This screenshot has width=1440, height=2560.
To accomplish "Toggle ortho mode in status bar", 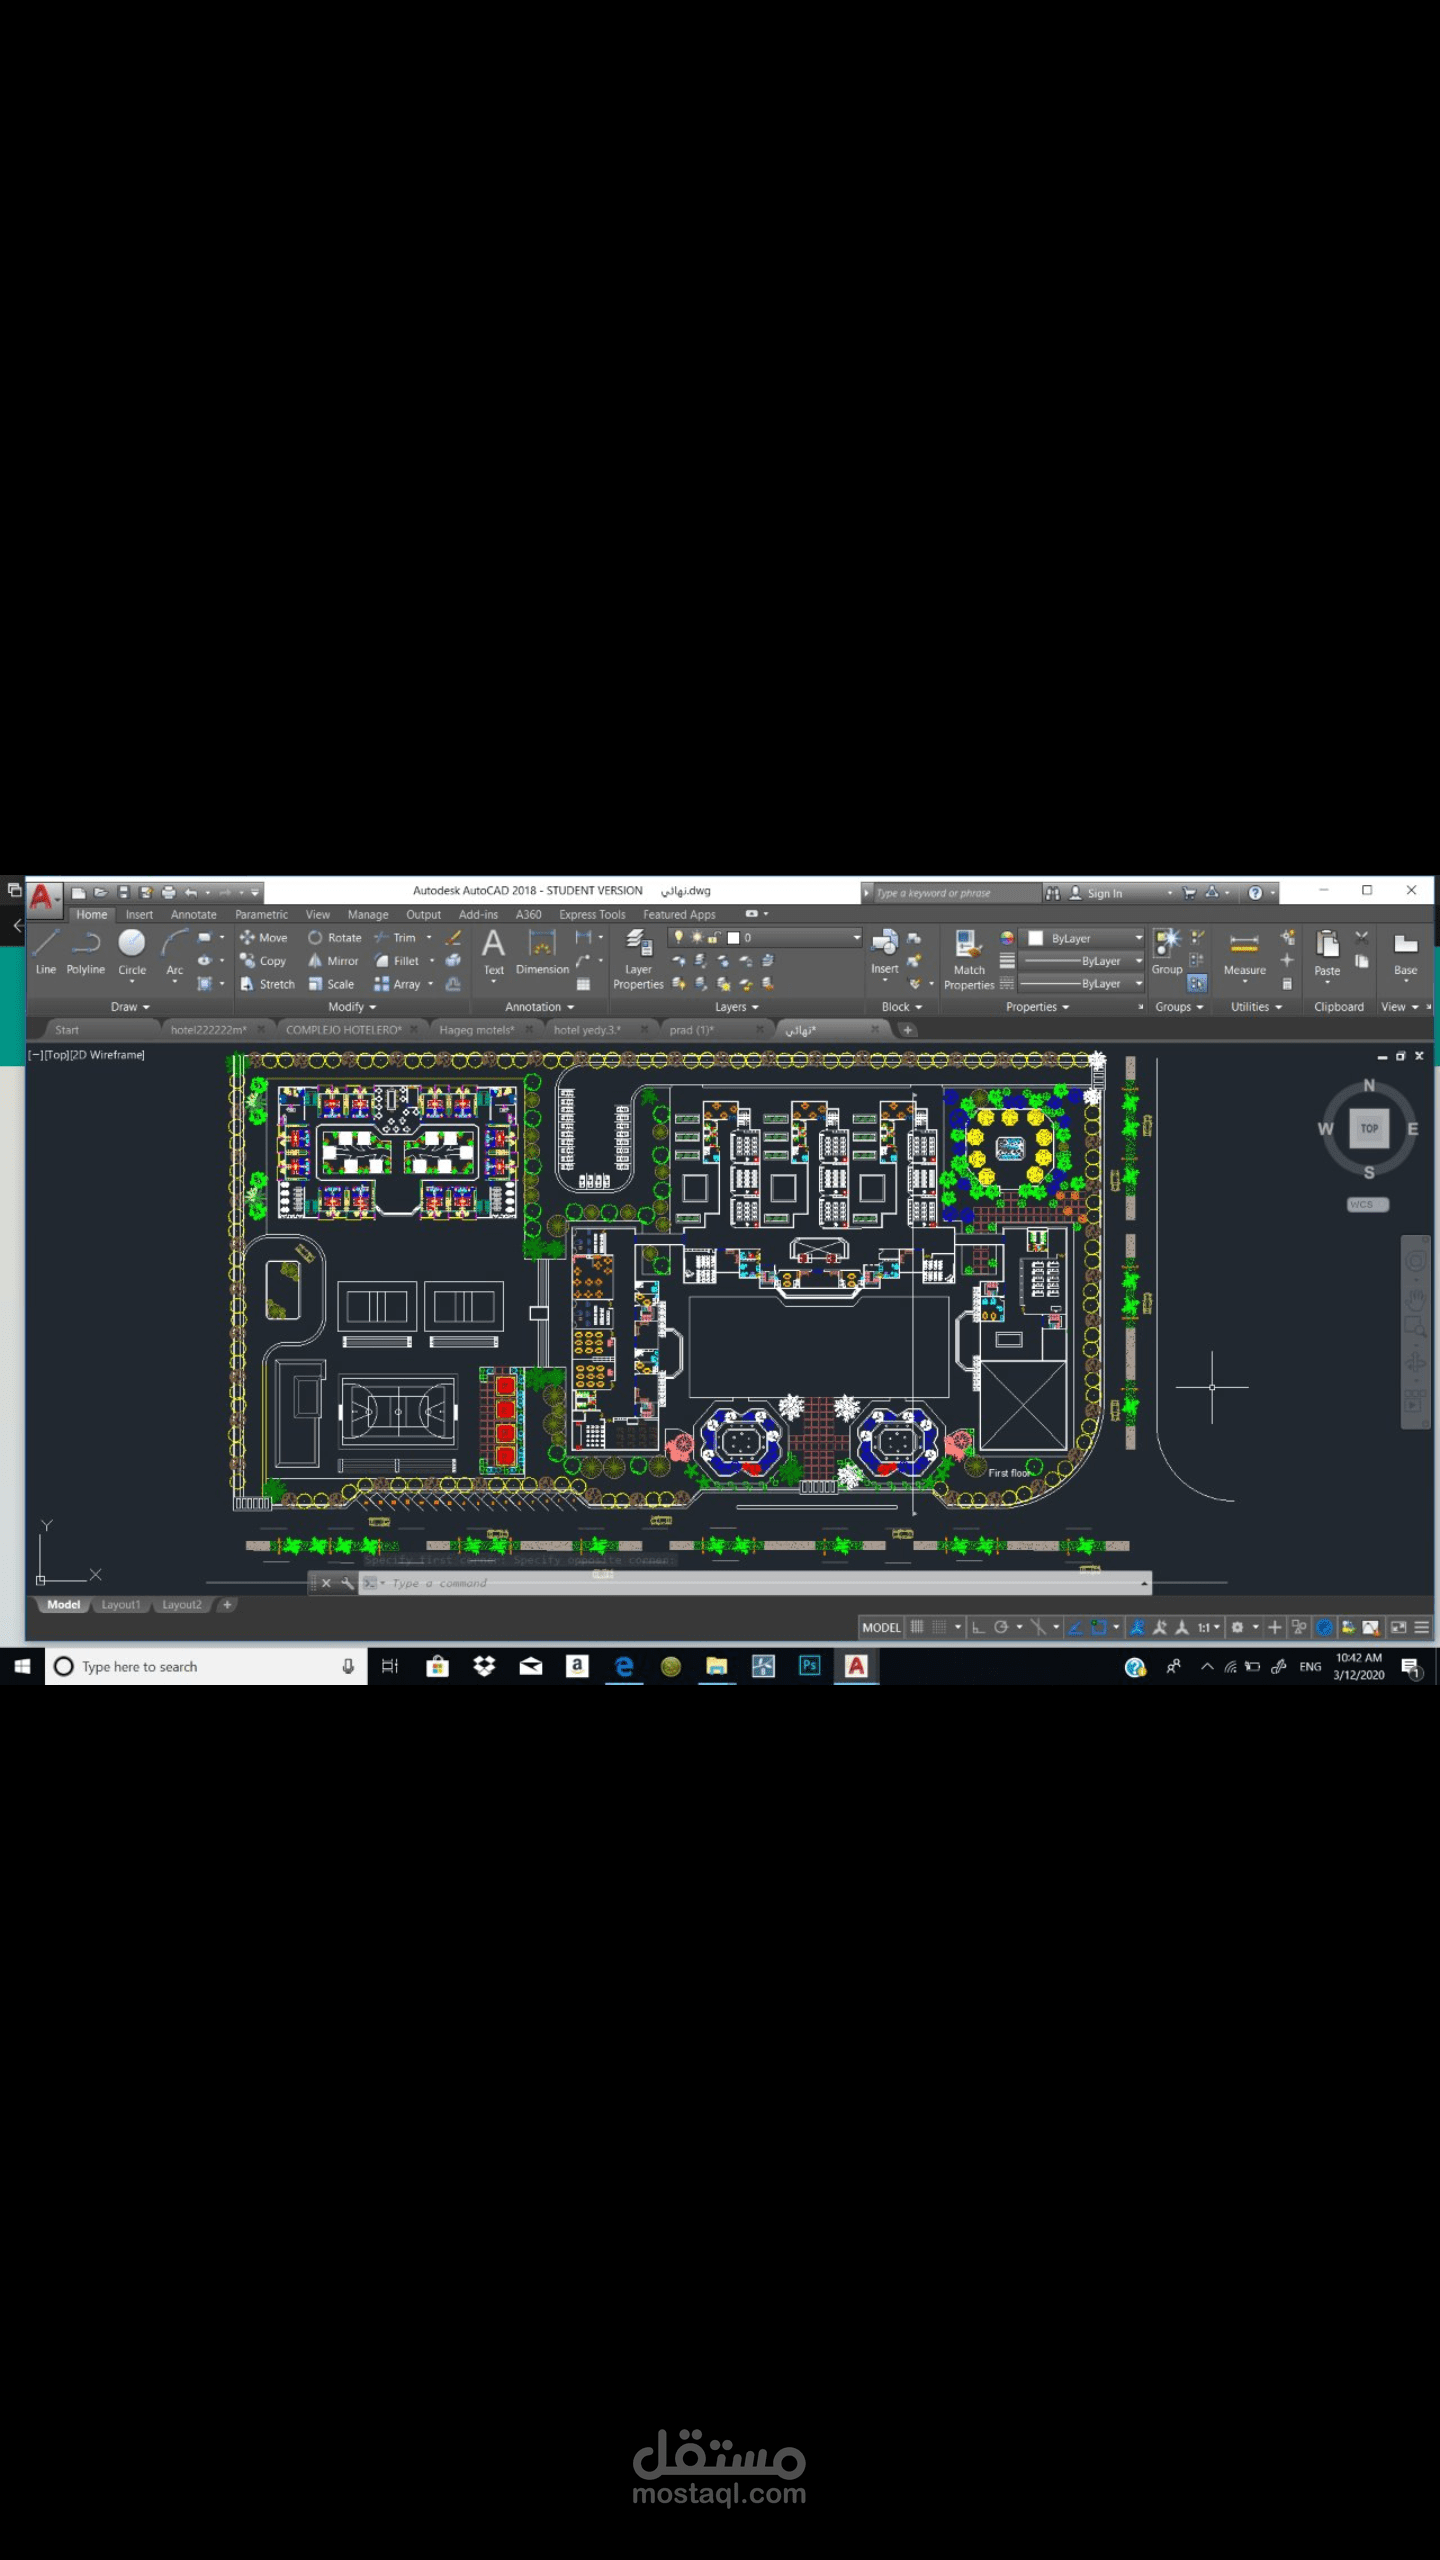I will pos(979,1627).
